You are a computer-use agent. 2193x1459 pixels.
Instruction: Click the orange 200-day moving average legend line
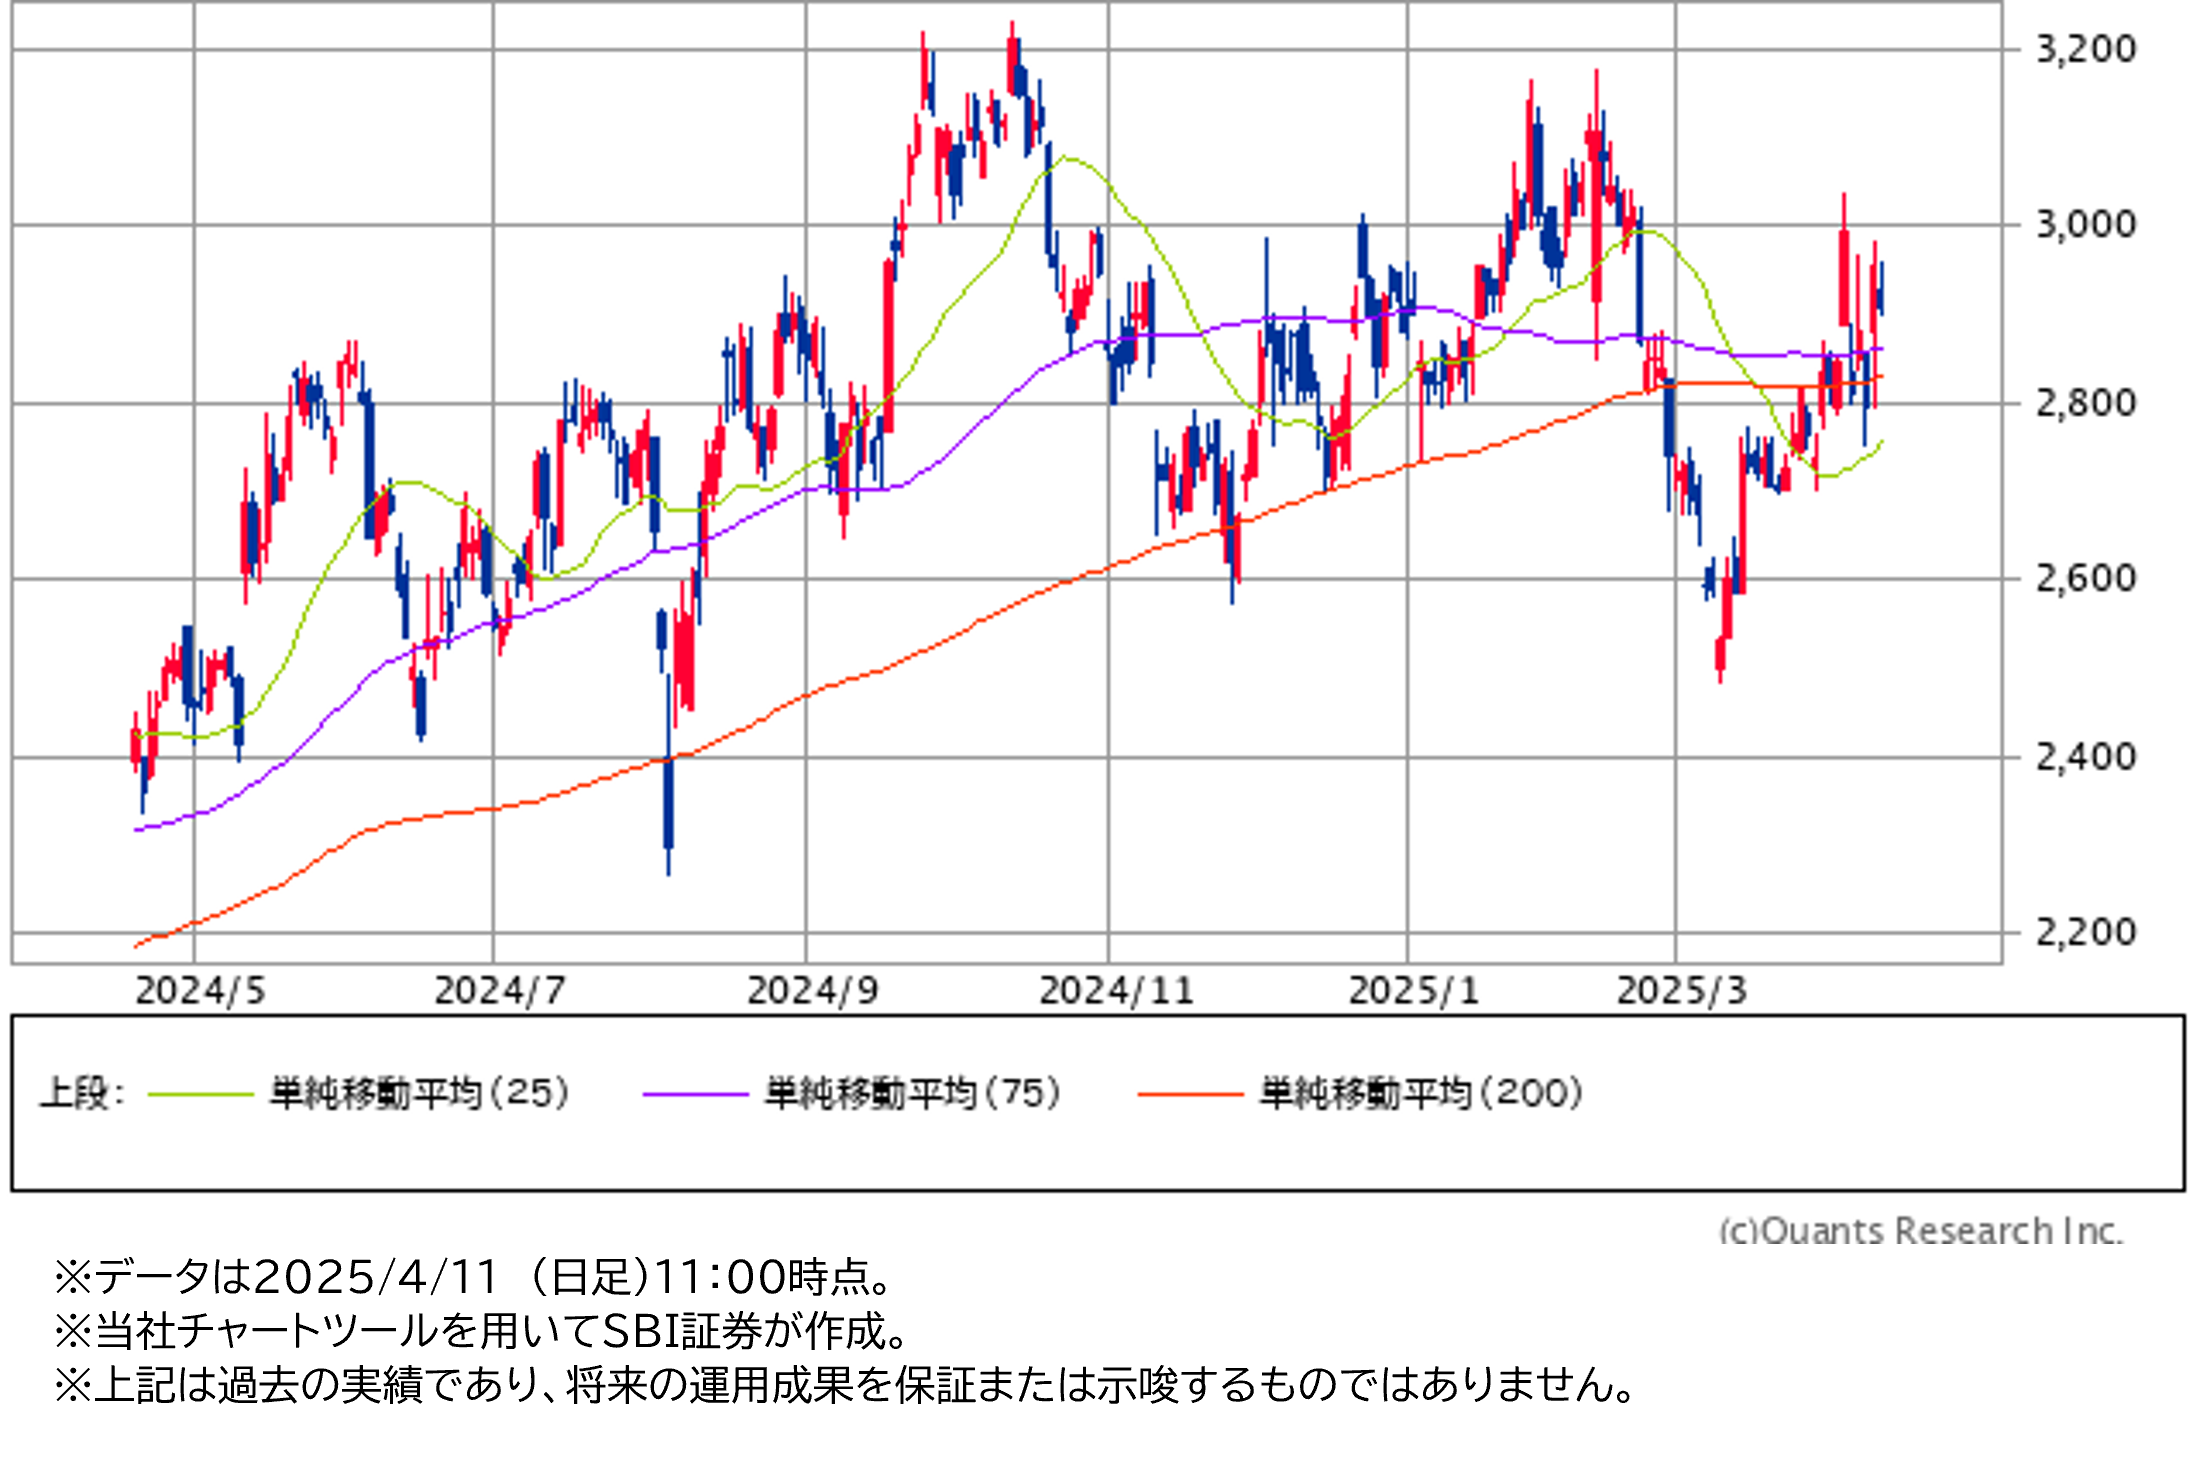(x=1190, y=1094)
